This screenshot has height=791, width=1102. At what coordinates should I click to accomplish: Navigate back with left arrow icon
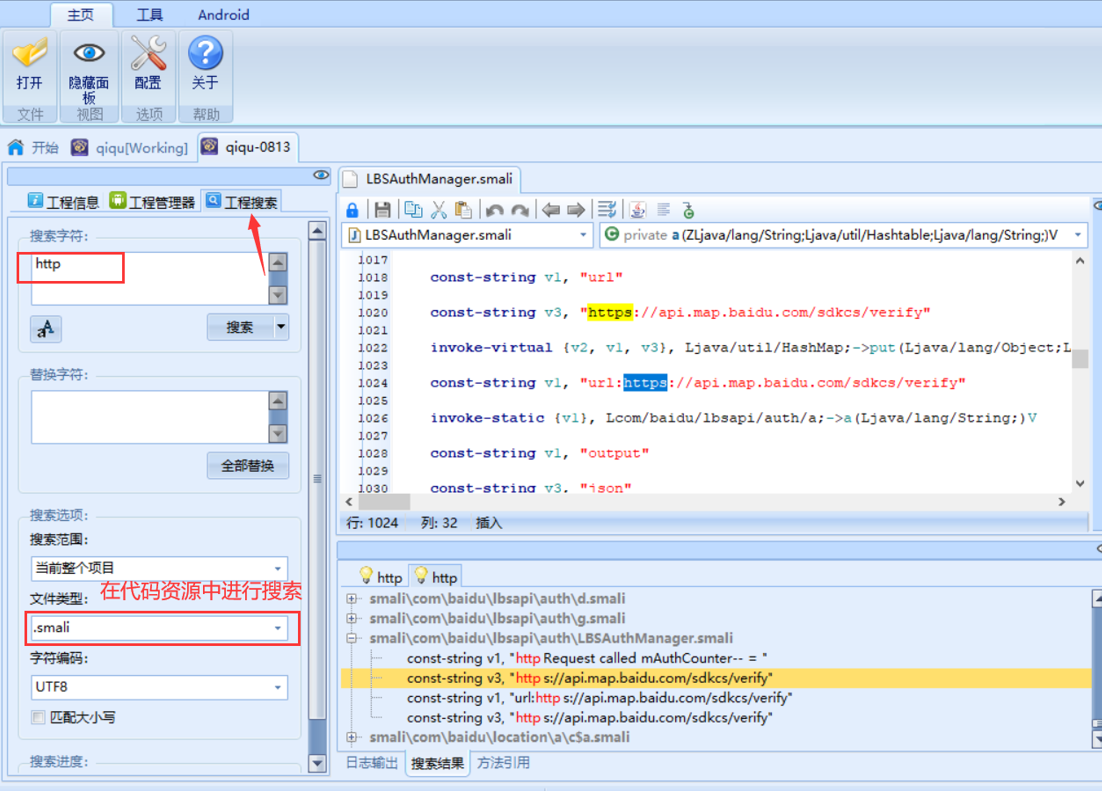click(x=551, y=210)
